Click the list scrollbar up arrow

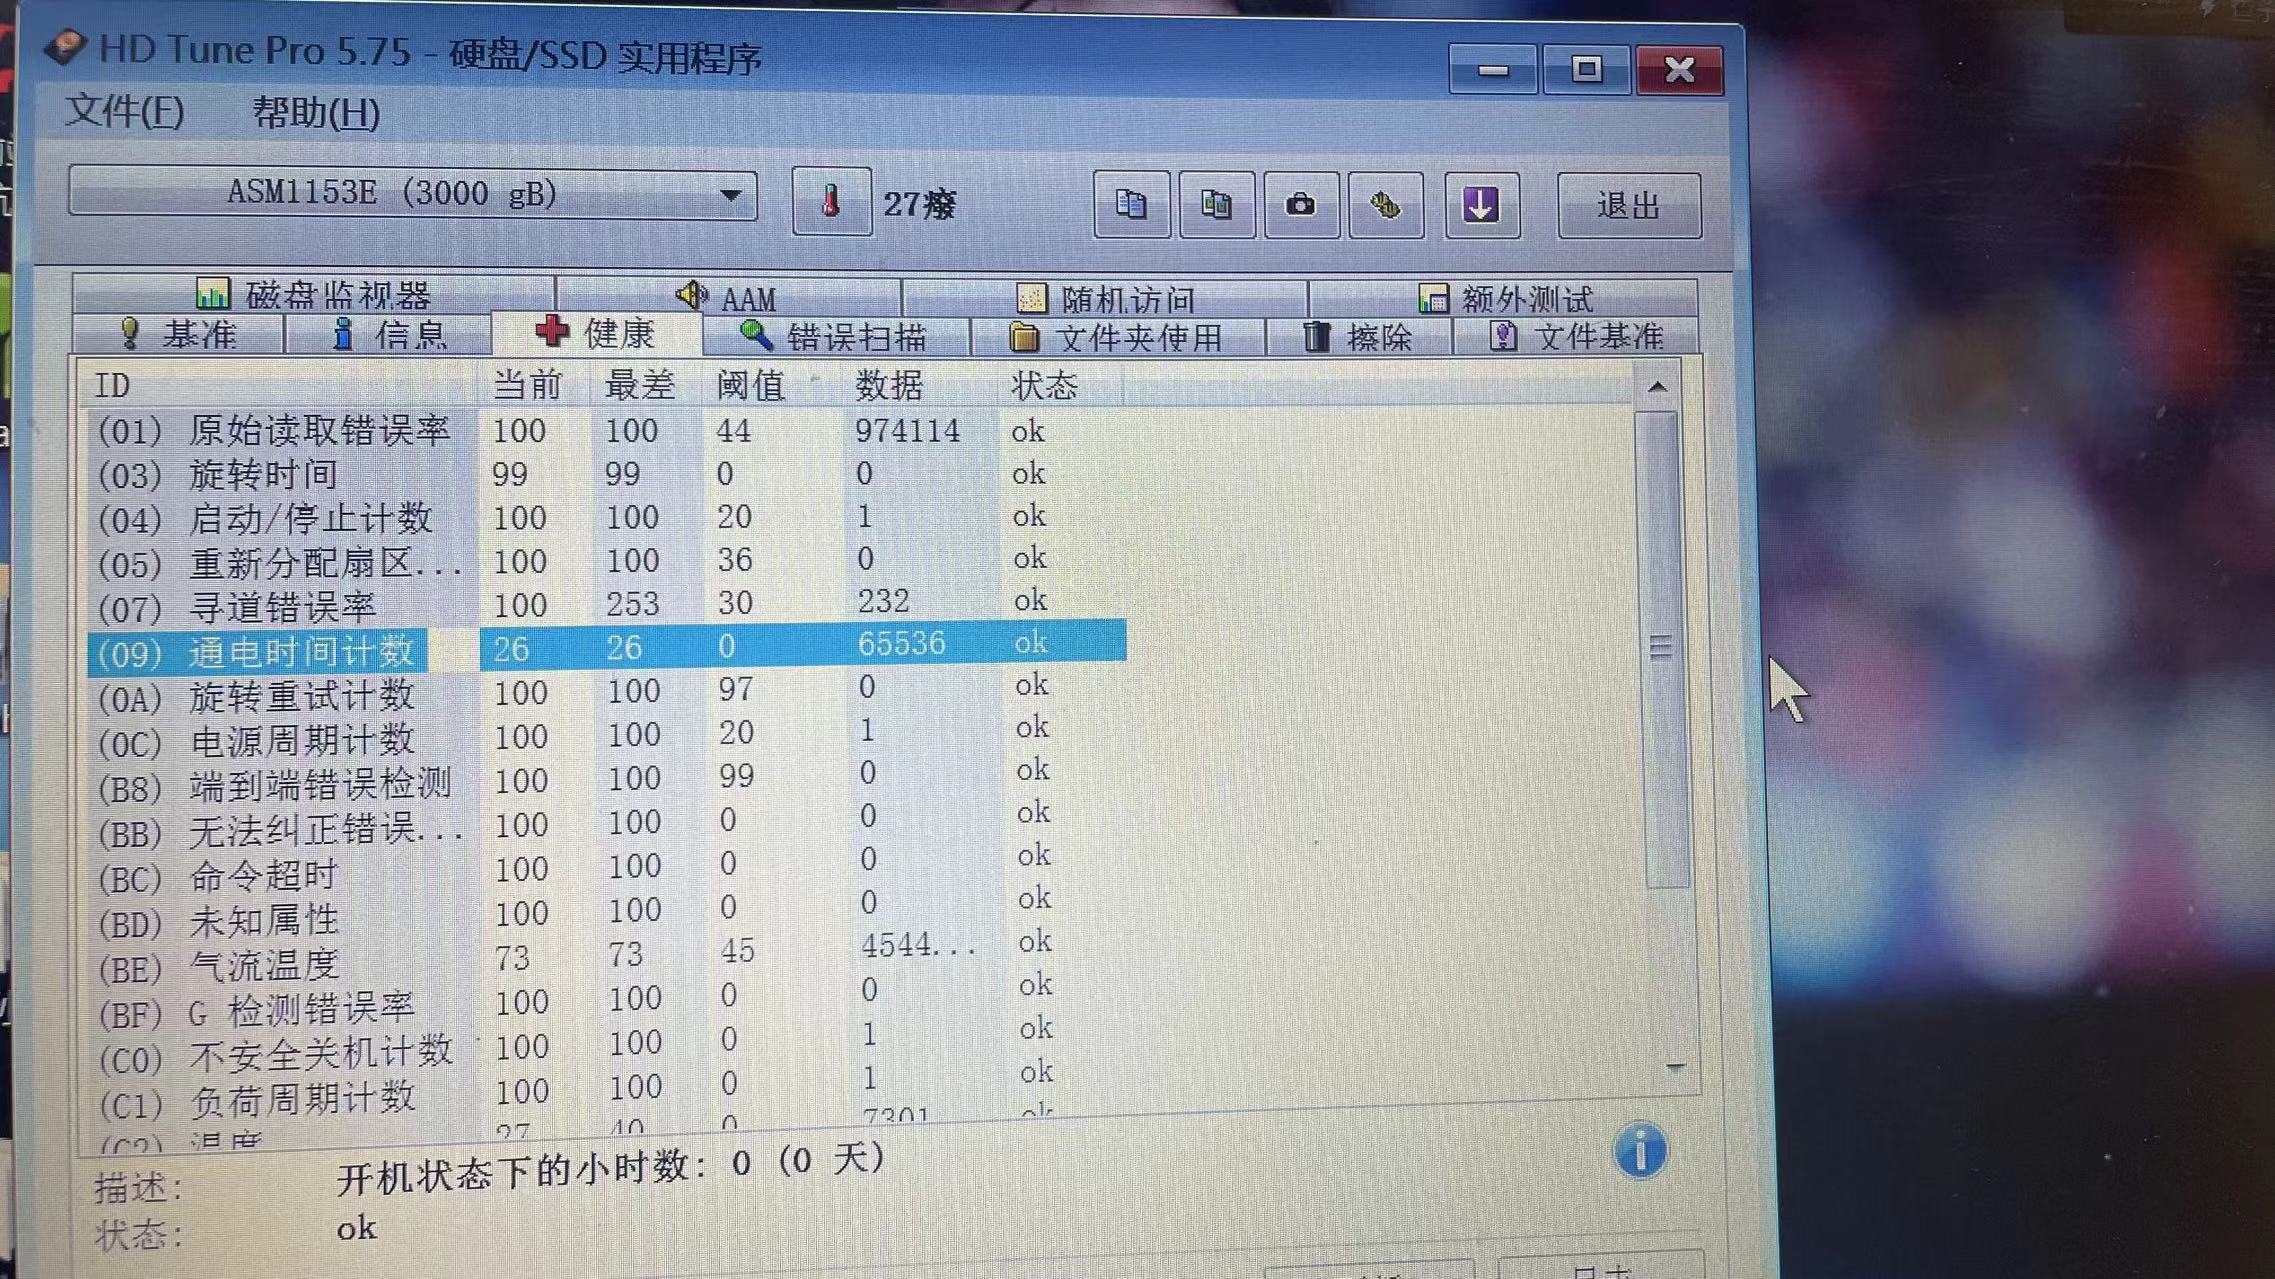point(1658,386)
